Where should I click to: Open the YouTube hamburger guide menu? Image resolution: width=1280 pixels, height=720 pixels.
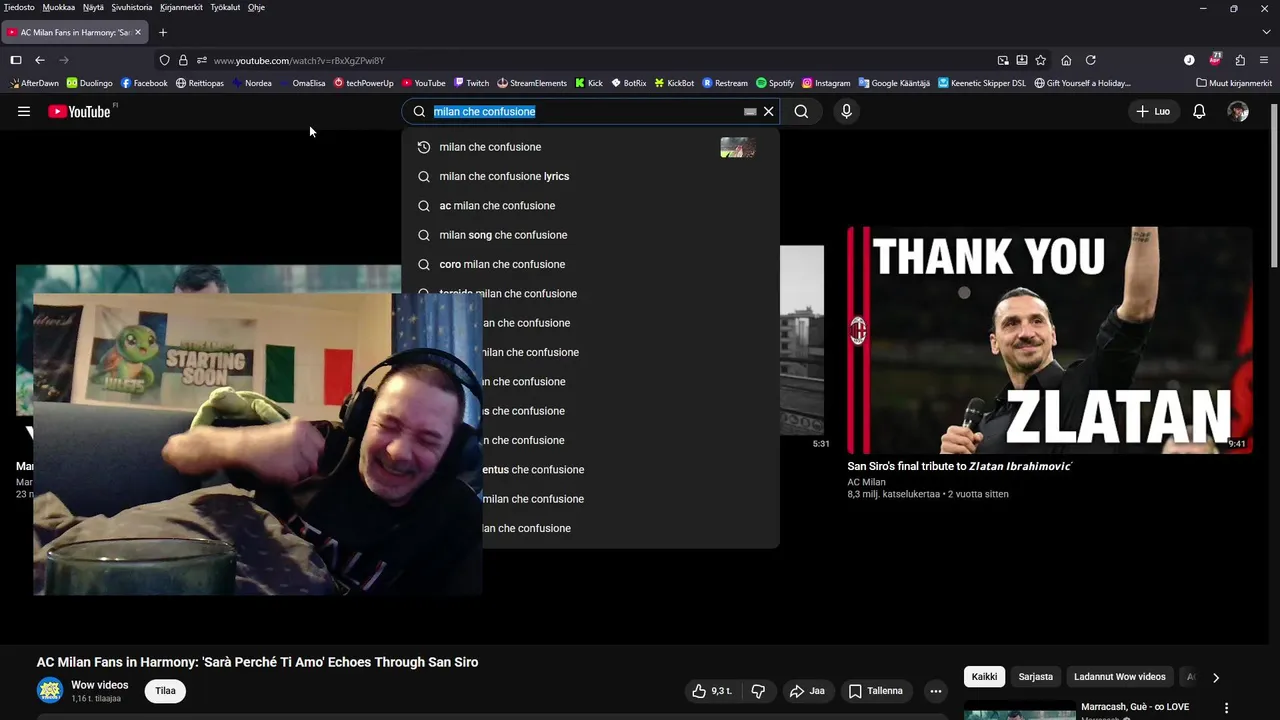point(24,111)
